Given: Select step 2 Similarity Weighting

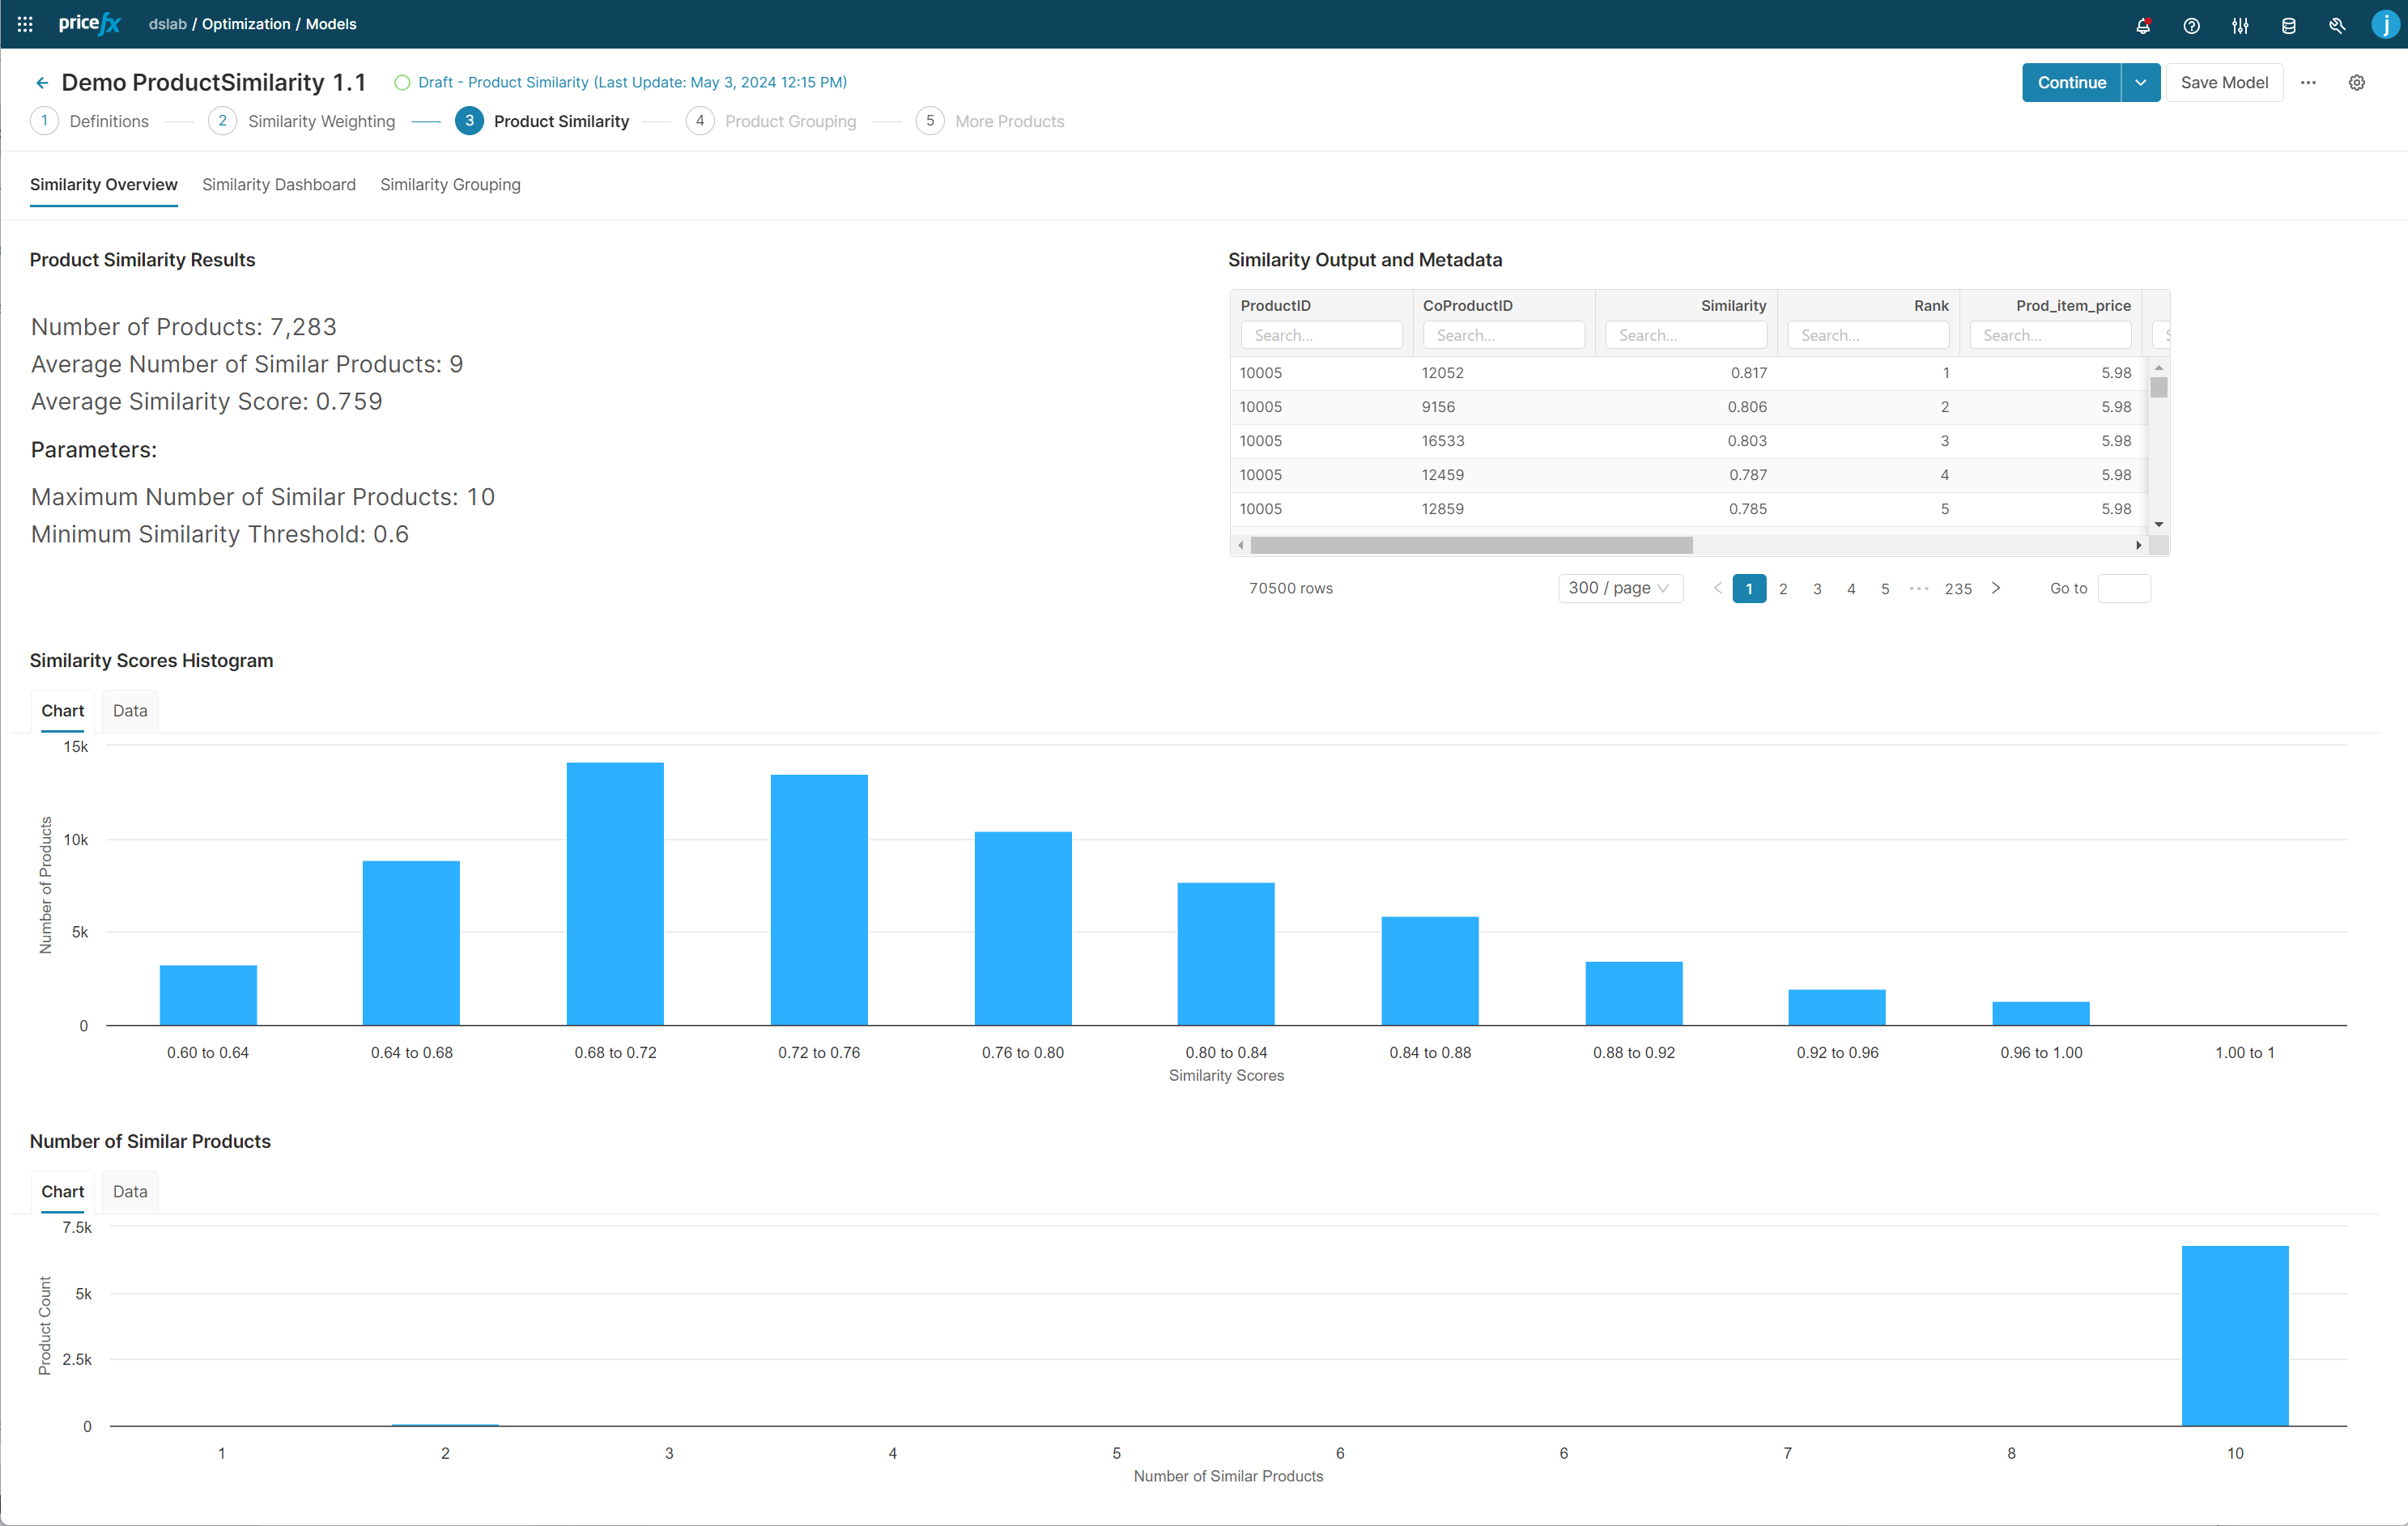Looking at the screenshot, I should click(x=320, y=121).
